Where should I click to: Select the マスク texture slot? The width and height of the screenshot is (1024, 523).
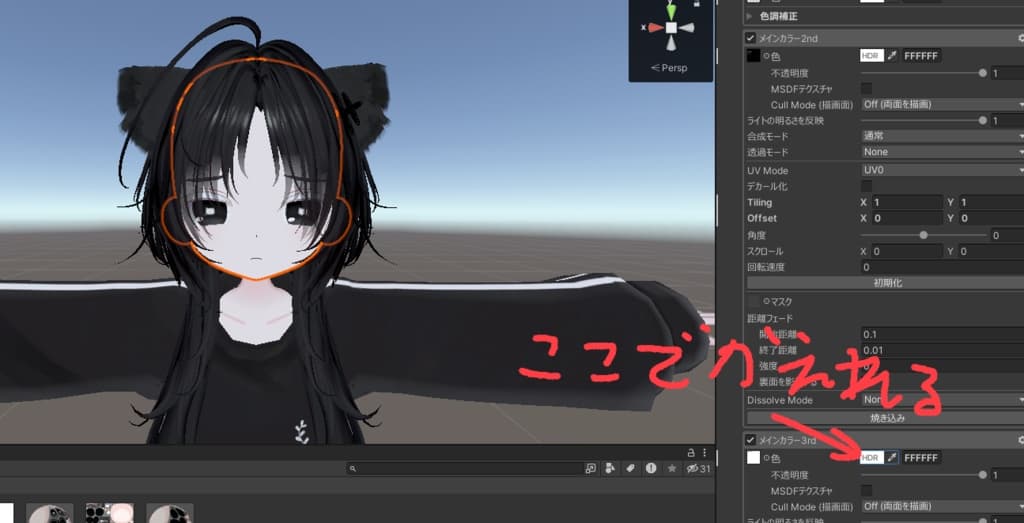click(754, 302)
